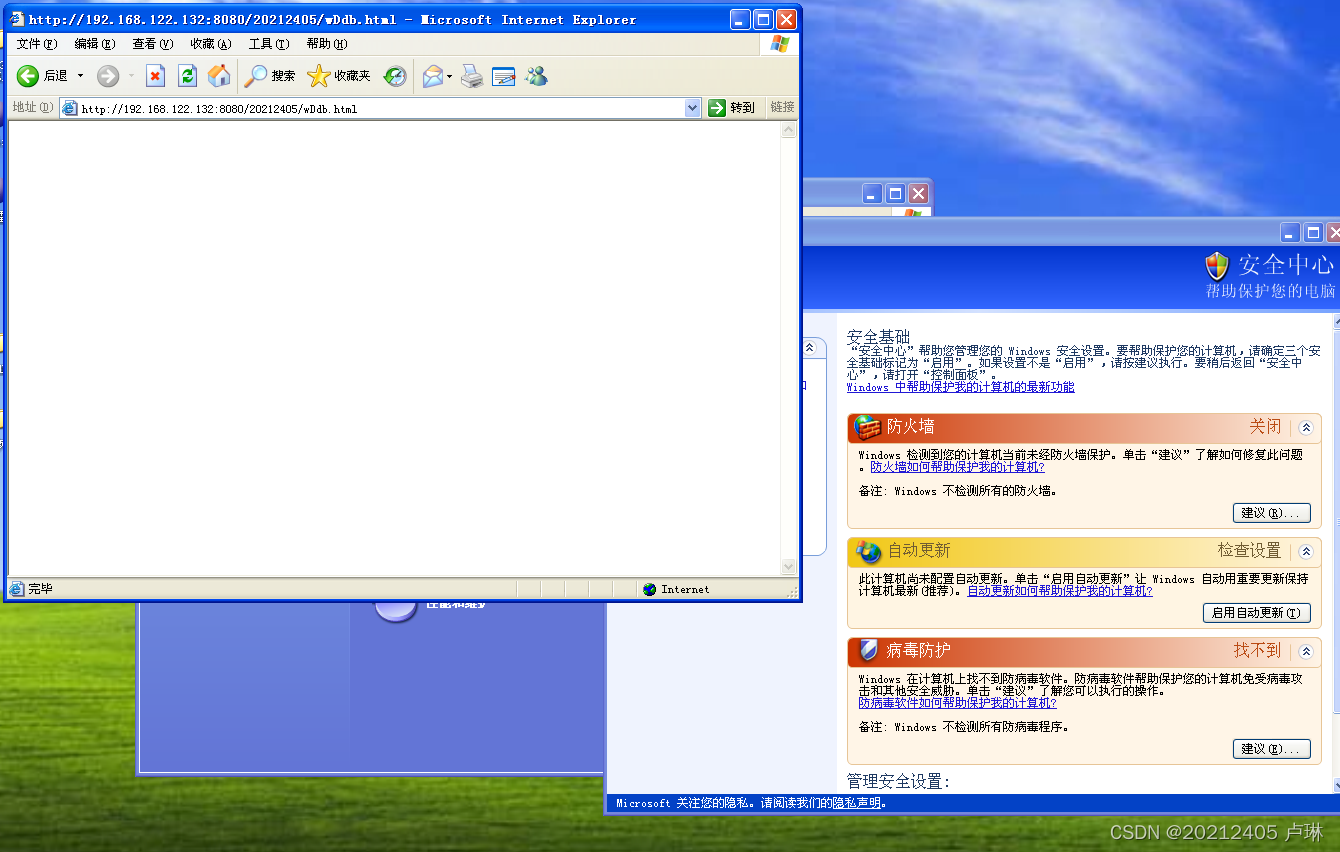Click the 找不到 virus protection status
Image resolution: width=1340 pixels, height=852 pixels.
[1257, 651]
